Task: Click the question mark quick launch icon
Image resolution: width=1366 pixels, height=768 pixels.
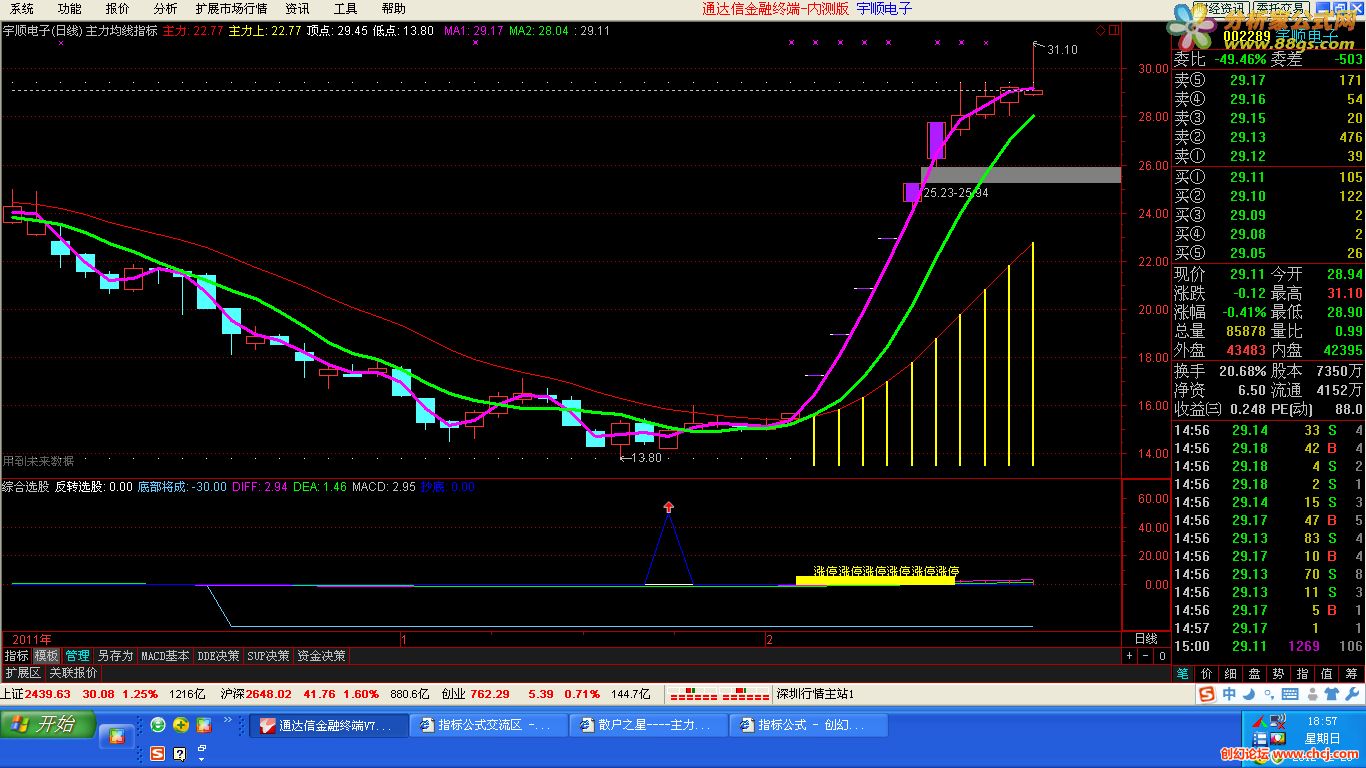Action: coord(181,753)
